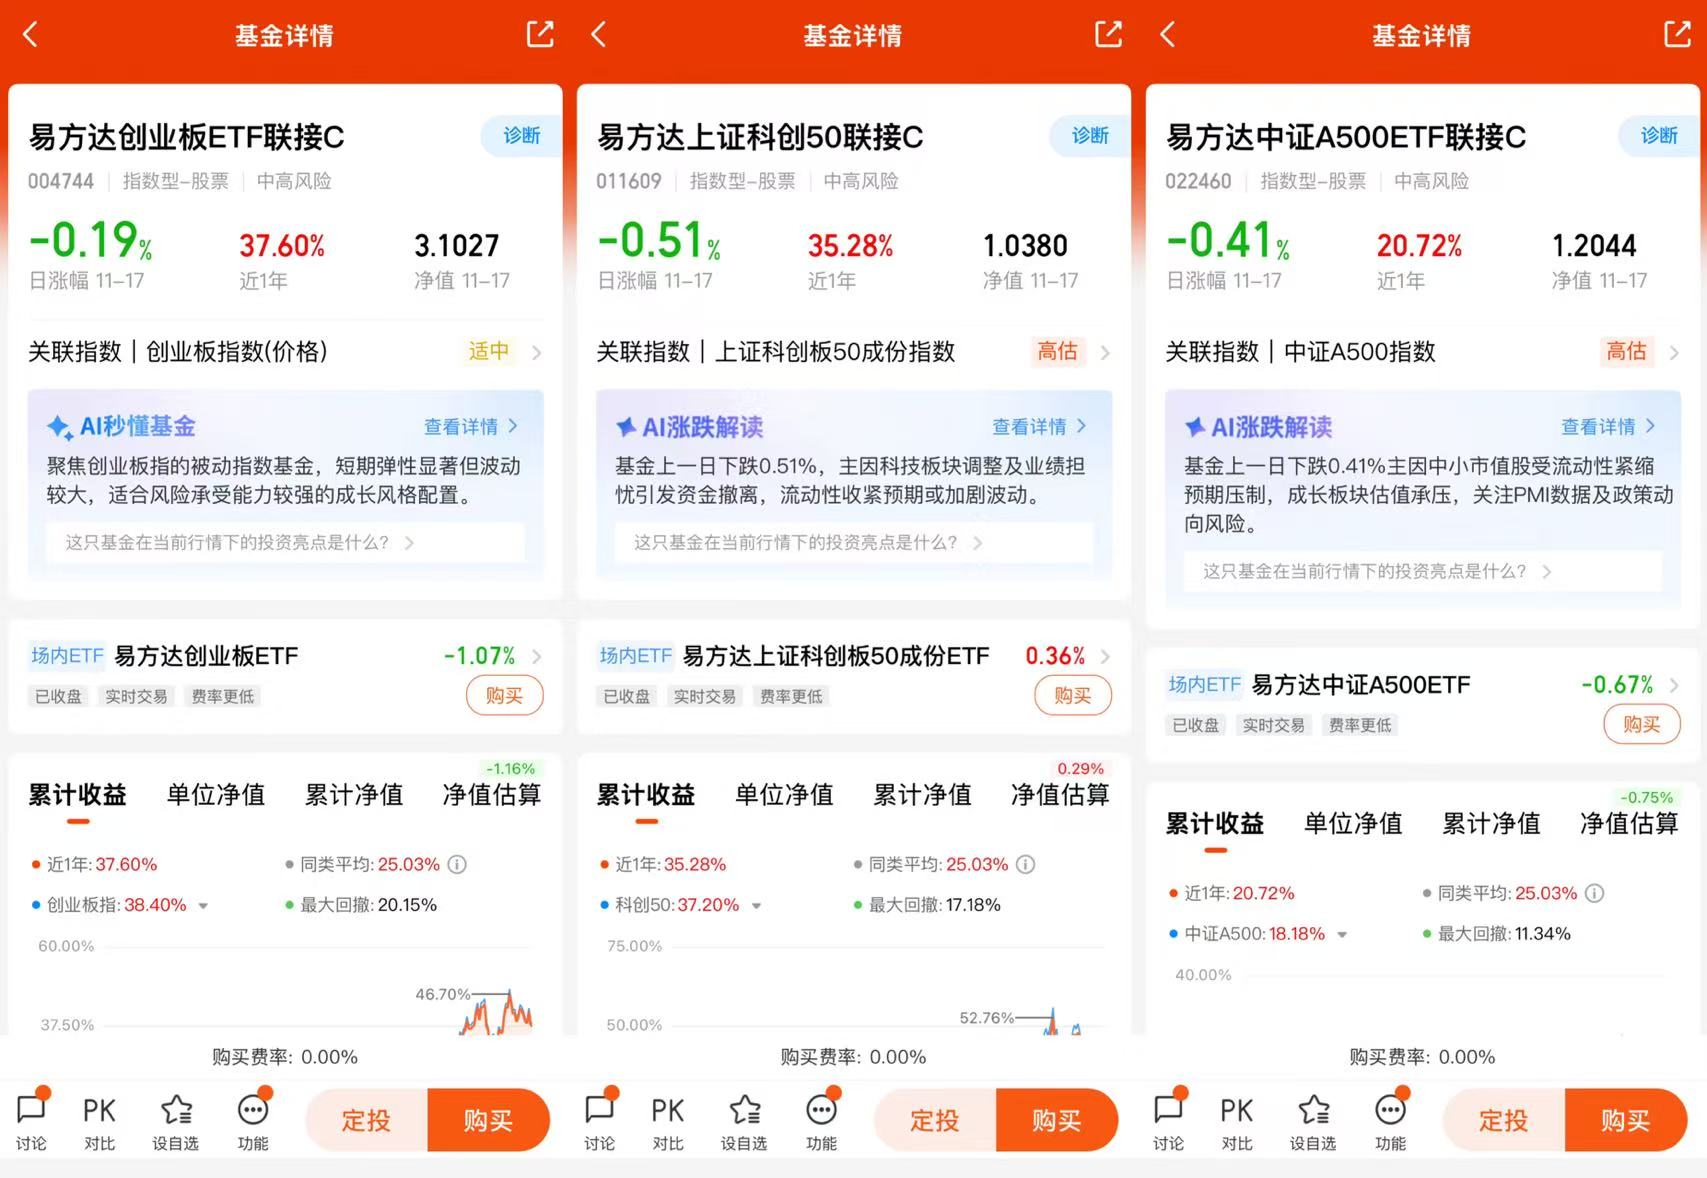1707x1178 pixels.
Task: Select 累计收益 tab in A500 fund
Action: click(x=1216, y=824)
